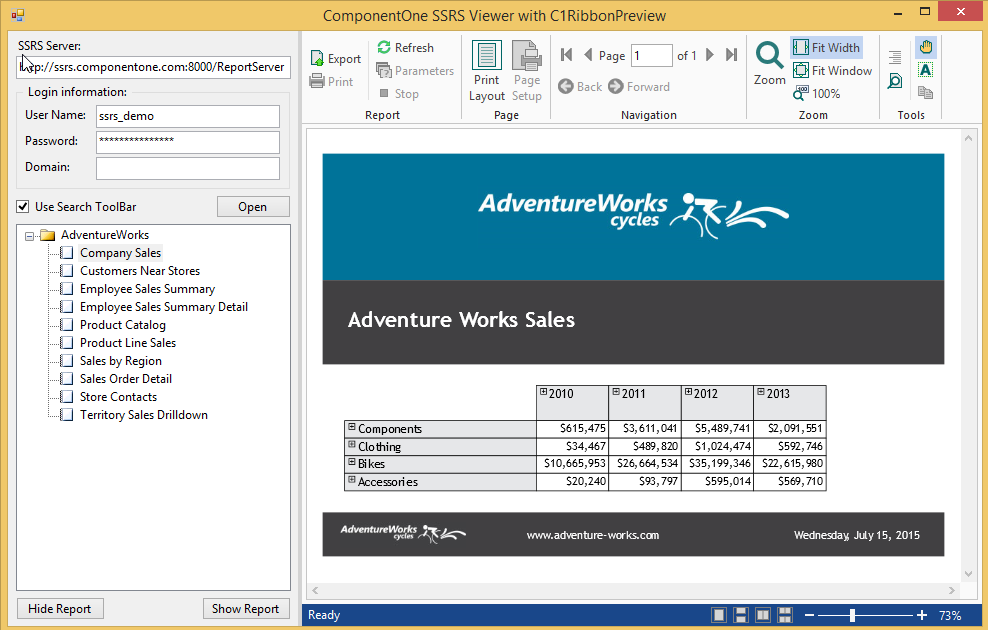This screenshot has width=988, height=630.
Task: Click the Export button in the ribbon
Action: tap(335, 59)
